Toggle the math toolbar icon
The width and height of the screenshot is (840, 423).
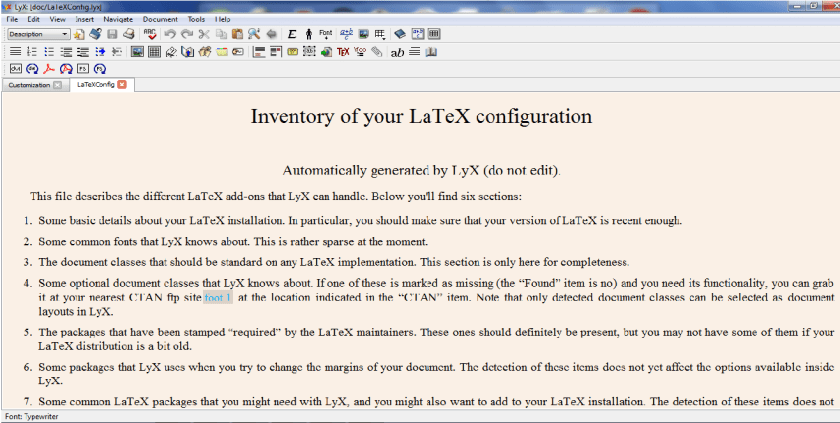click(x=417, y=34)
